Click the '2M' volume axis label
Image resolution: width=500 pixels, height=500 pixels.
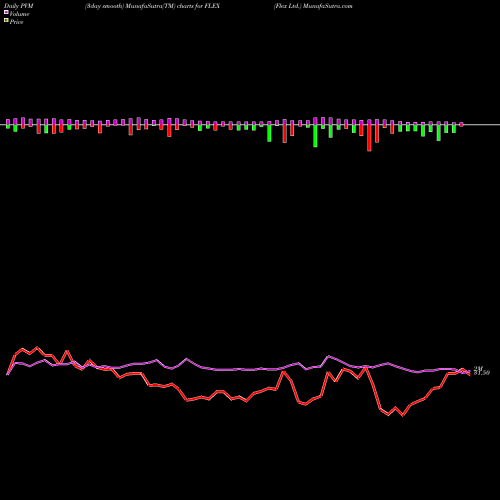pyautogui.click(x=478, y=368)
